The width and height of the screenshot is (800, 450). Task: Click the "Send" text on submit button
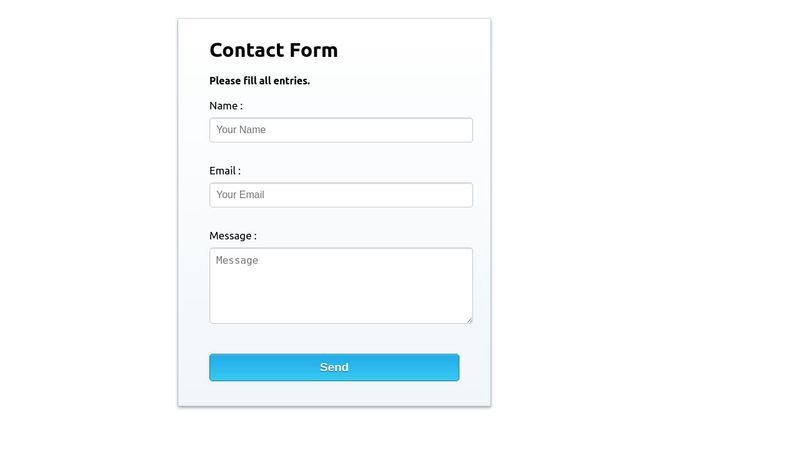[x=334, y=368]
